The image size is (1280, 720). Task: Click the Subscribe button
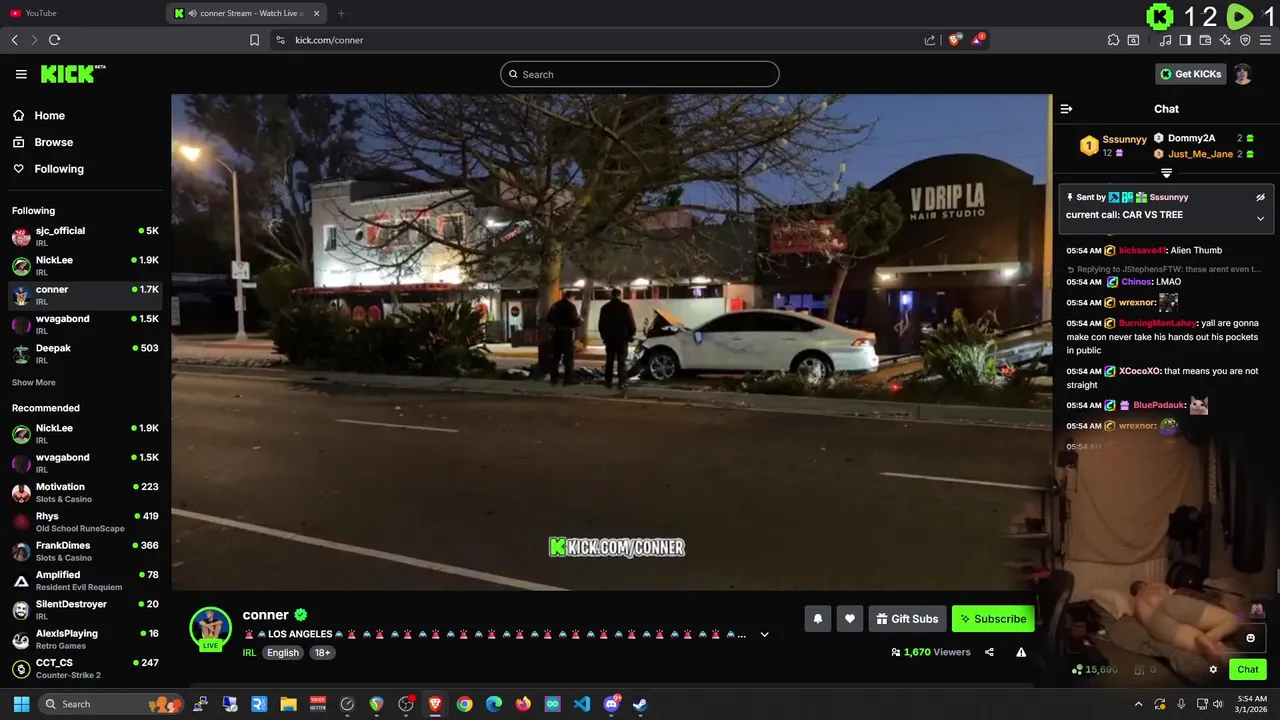993,619
